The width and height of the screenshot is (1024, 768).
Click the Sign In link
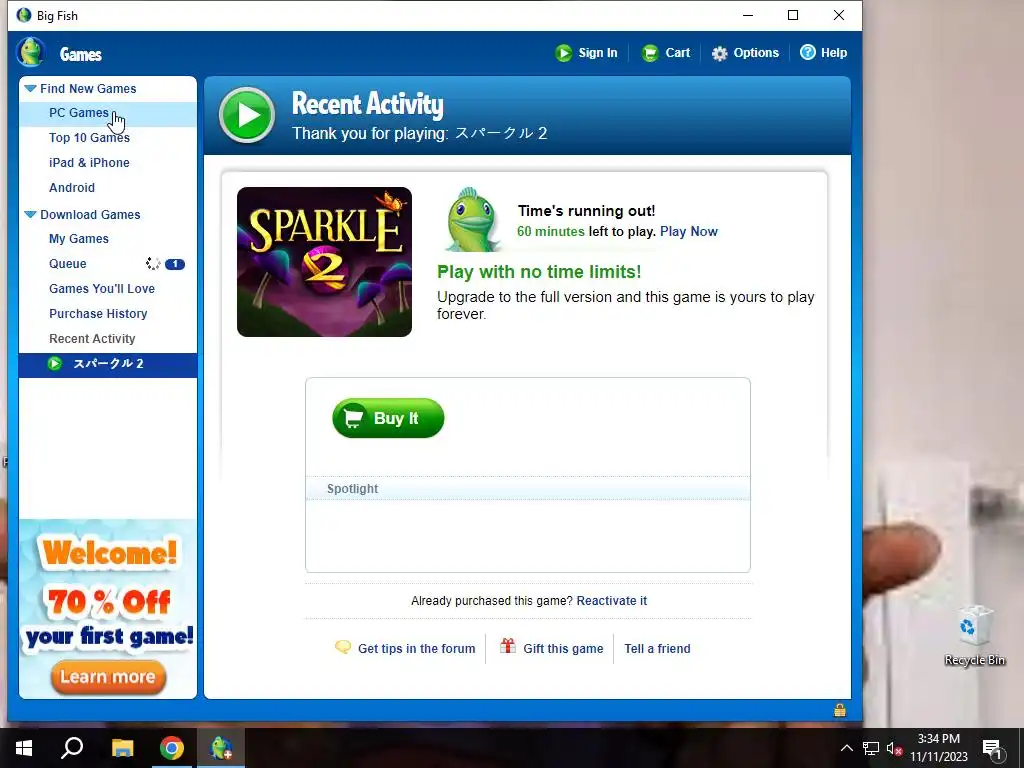point(598,53)
